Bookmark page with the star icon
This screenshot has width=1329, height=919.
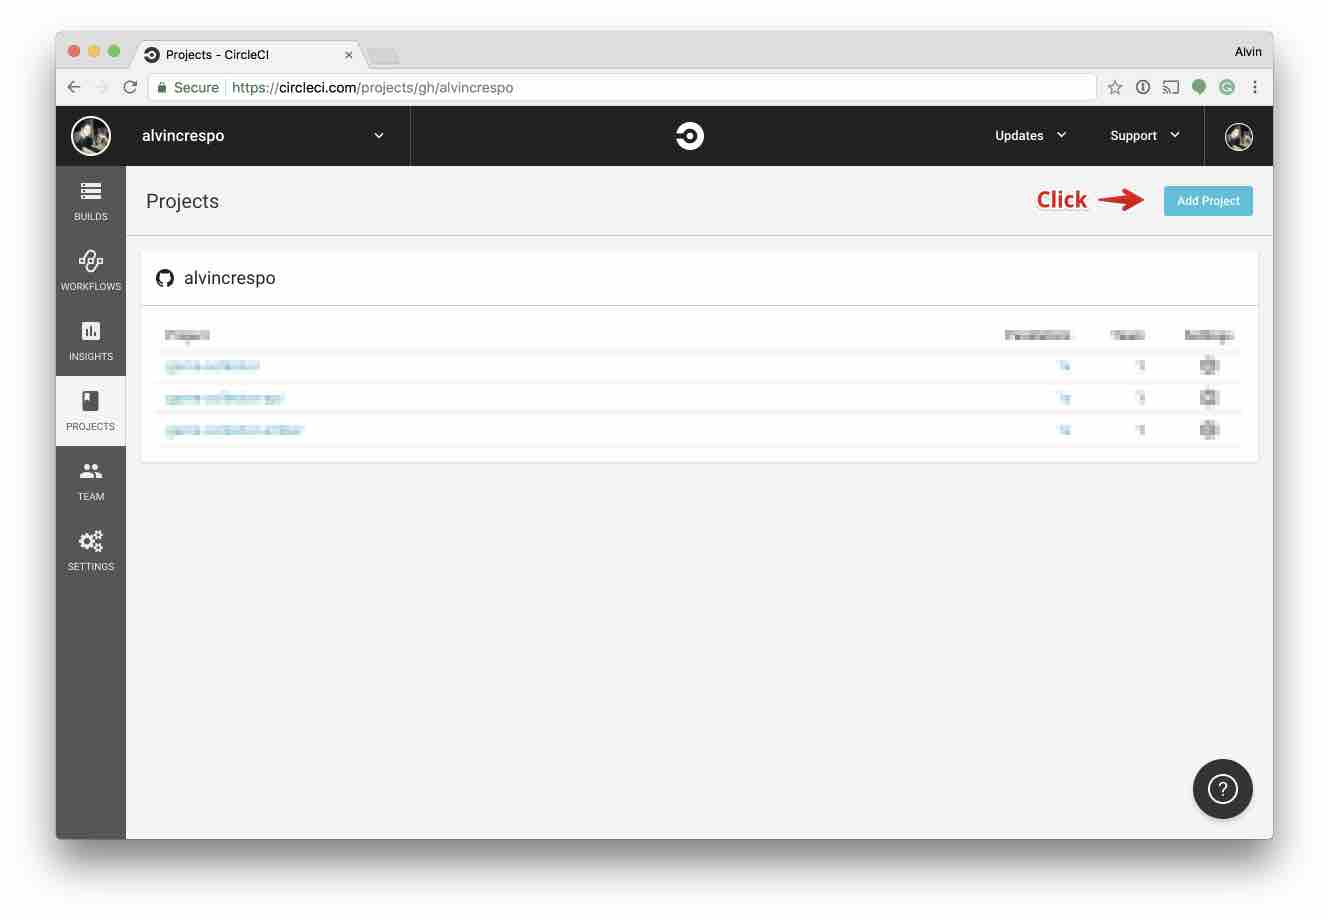click(1115, 87)
